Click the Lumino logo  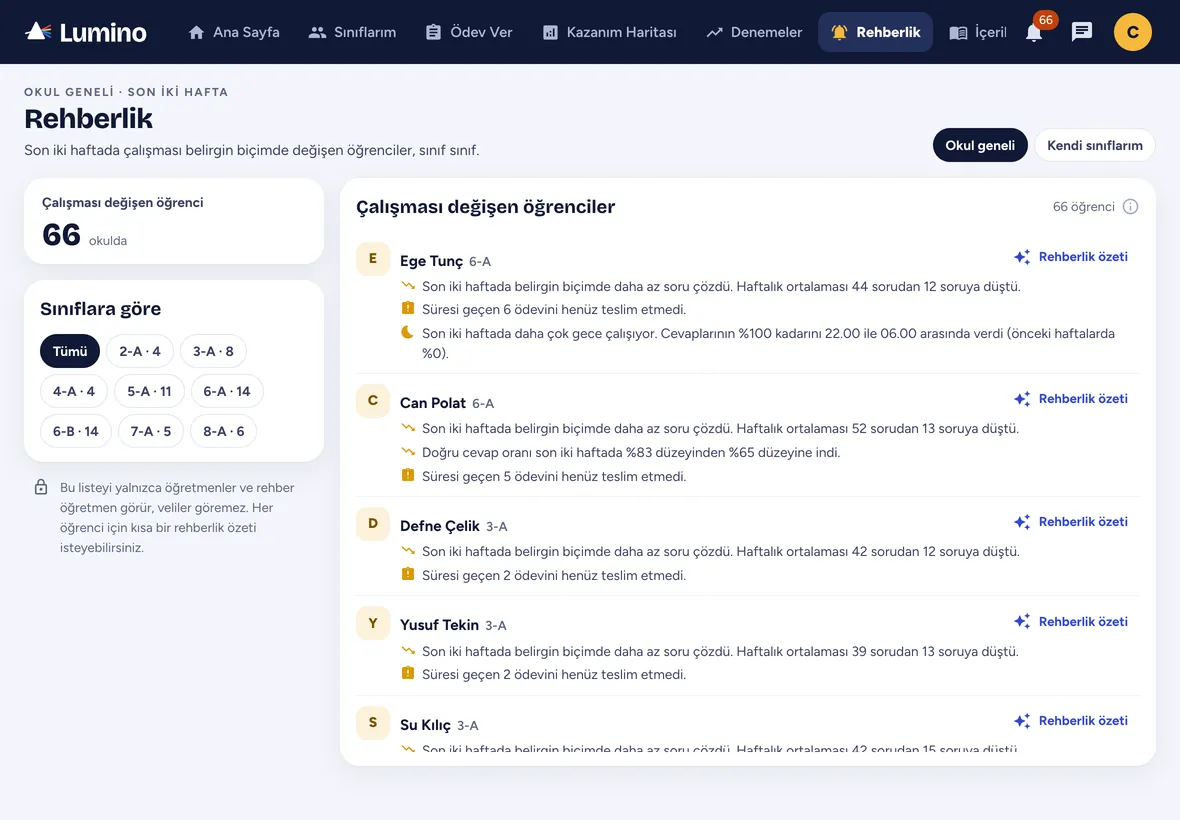(86, 32)
